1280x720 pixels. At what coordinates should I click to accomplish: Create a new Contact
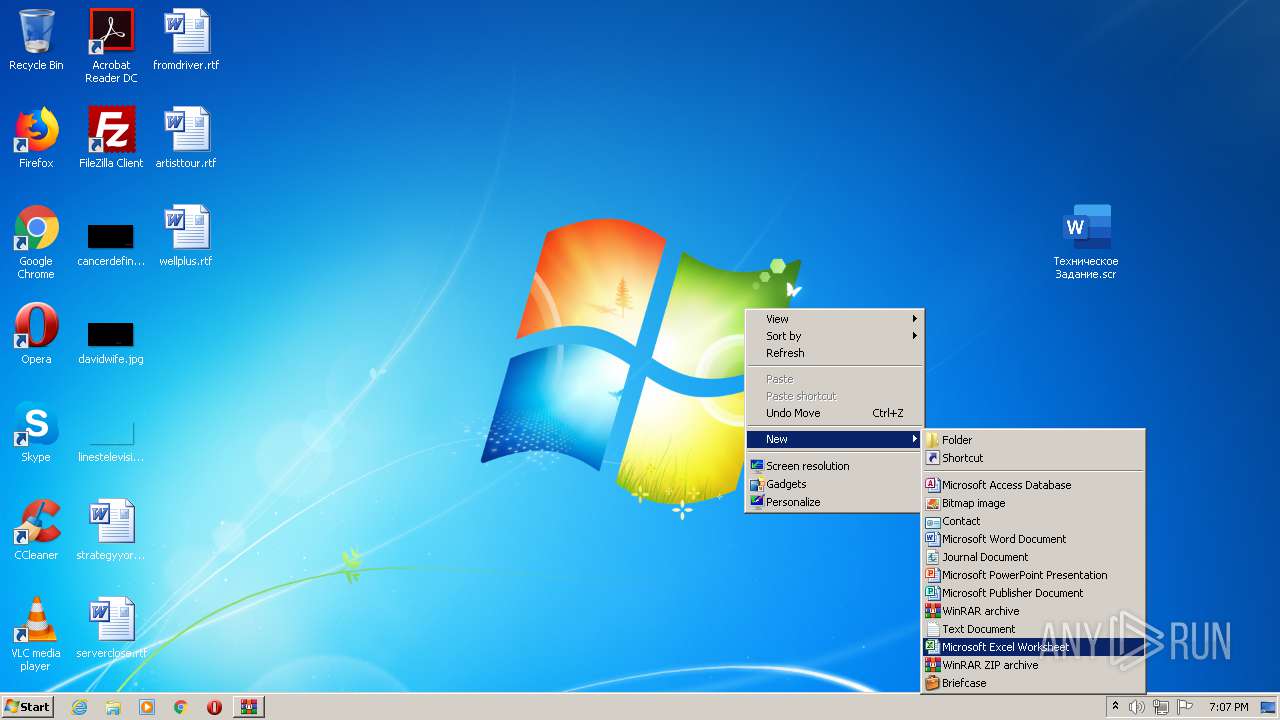pos(1033,521)
